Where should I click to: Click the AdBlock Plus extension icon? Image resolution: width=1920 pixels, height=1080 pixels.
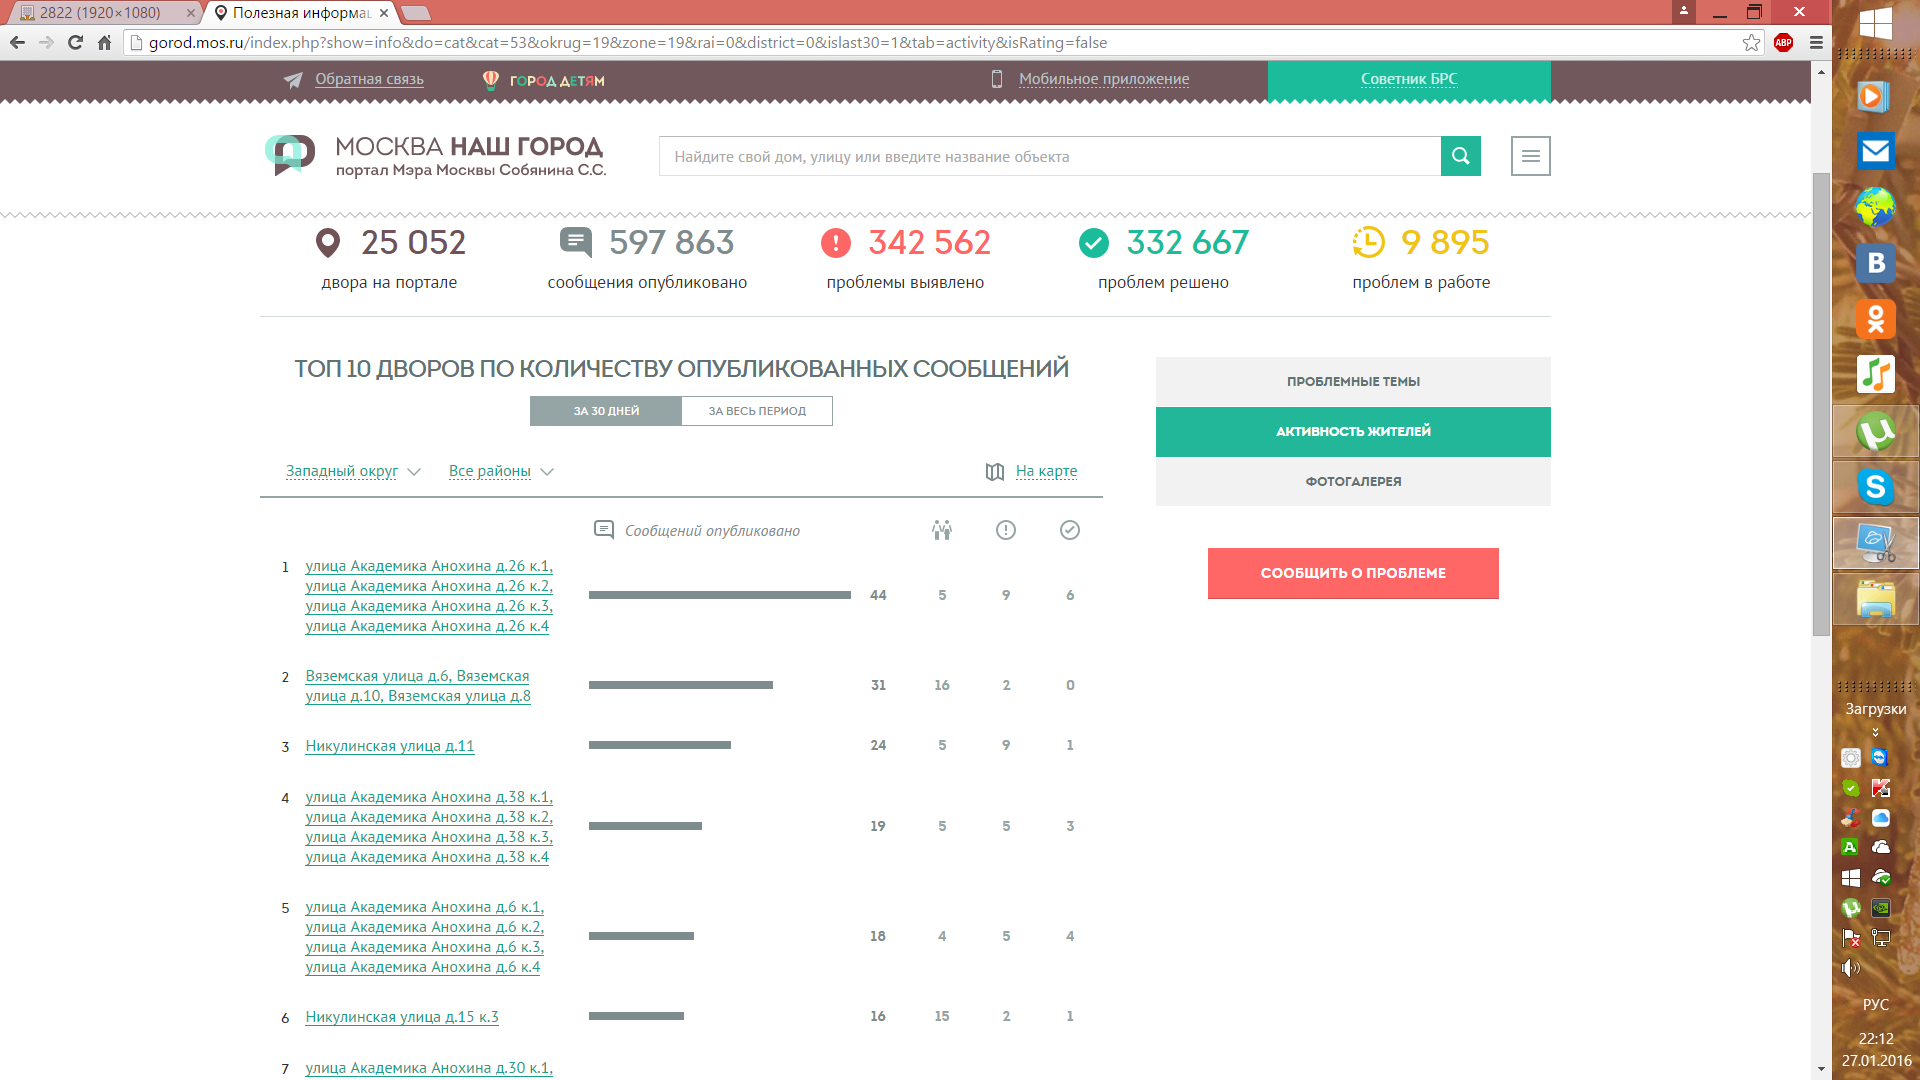tap(1783, 42)
